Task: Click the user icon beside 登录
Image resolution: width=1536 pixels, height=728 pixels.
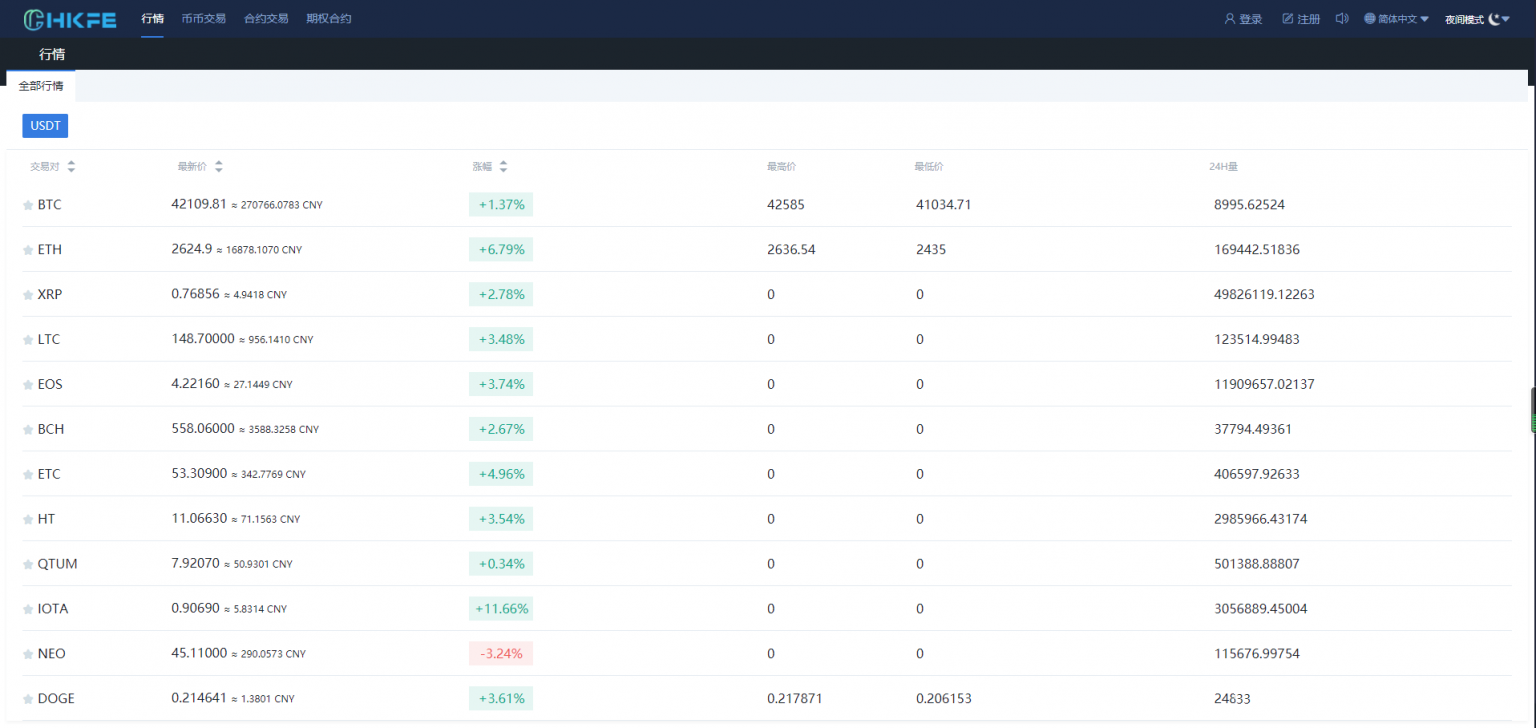Action: [1230, 19]
